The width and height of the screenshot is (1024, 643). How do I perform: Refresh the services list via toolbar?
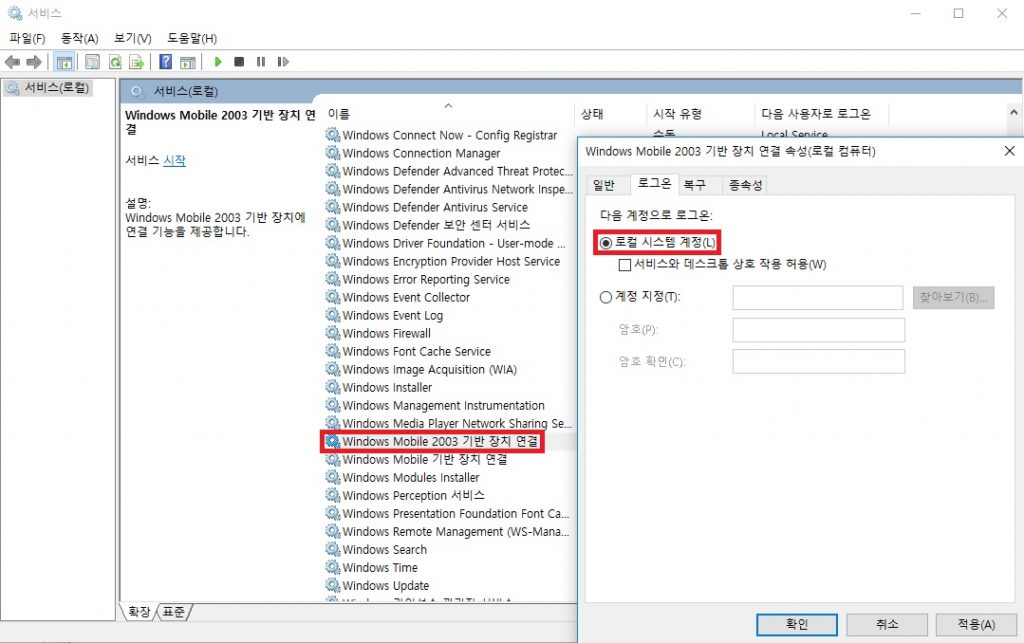click(115, 62)
